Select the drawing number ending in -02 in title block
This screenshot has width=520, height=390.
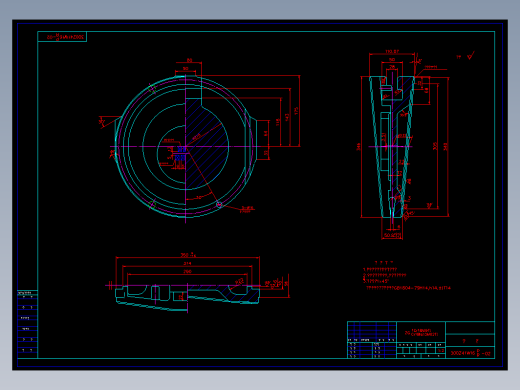point(470,353)
